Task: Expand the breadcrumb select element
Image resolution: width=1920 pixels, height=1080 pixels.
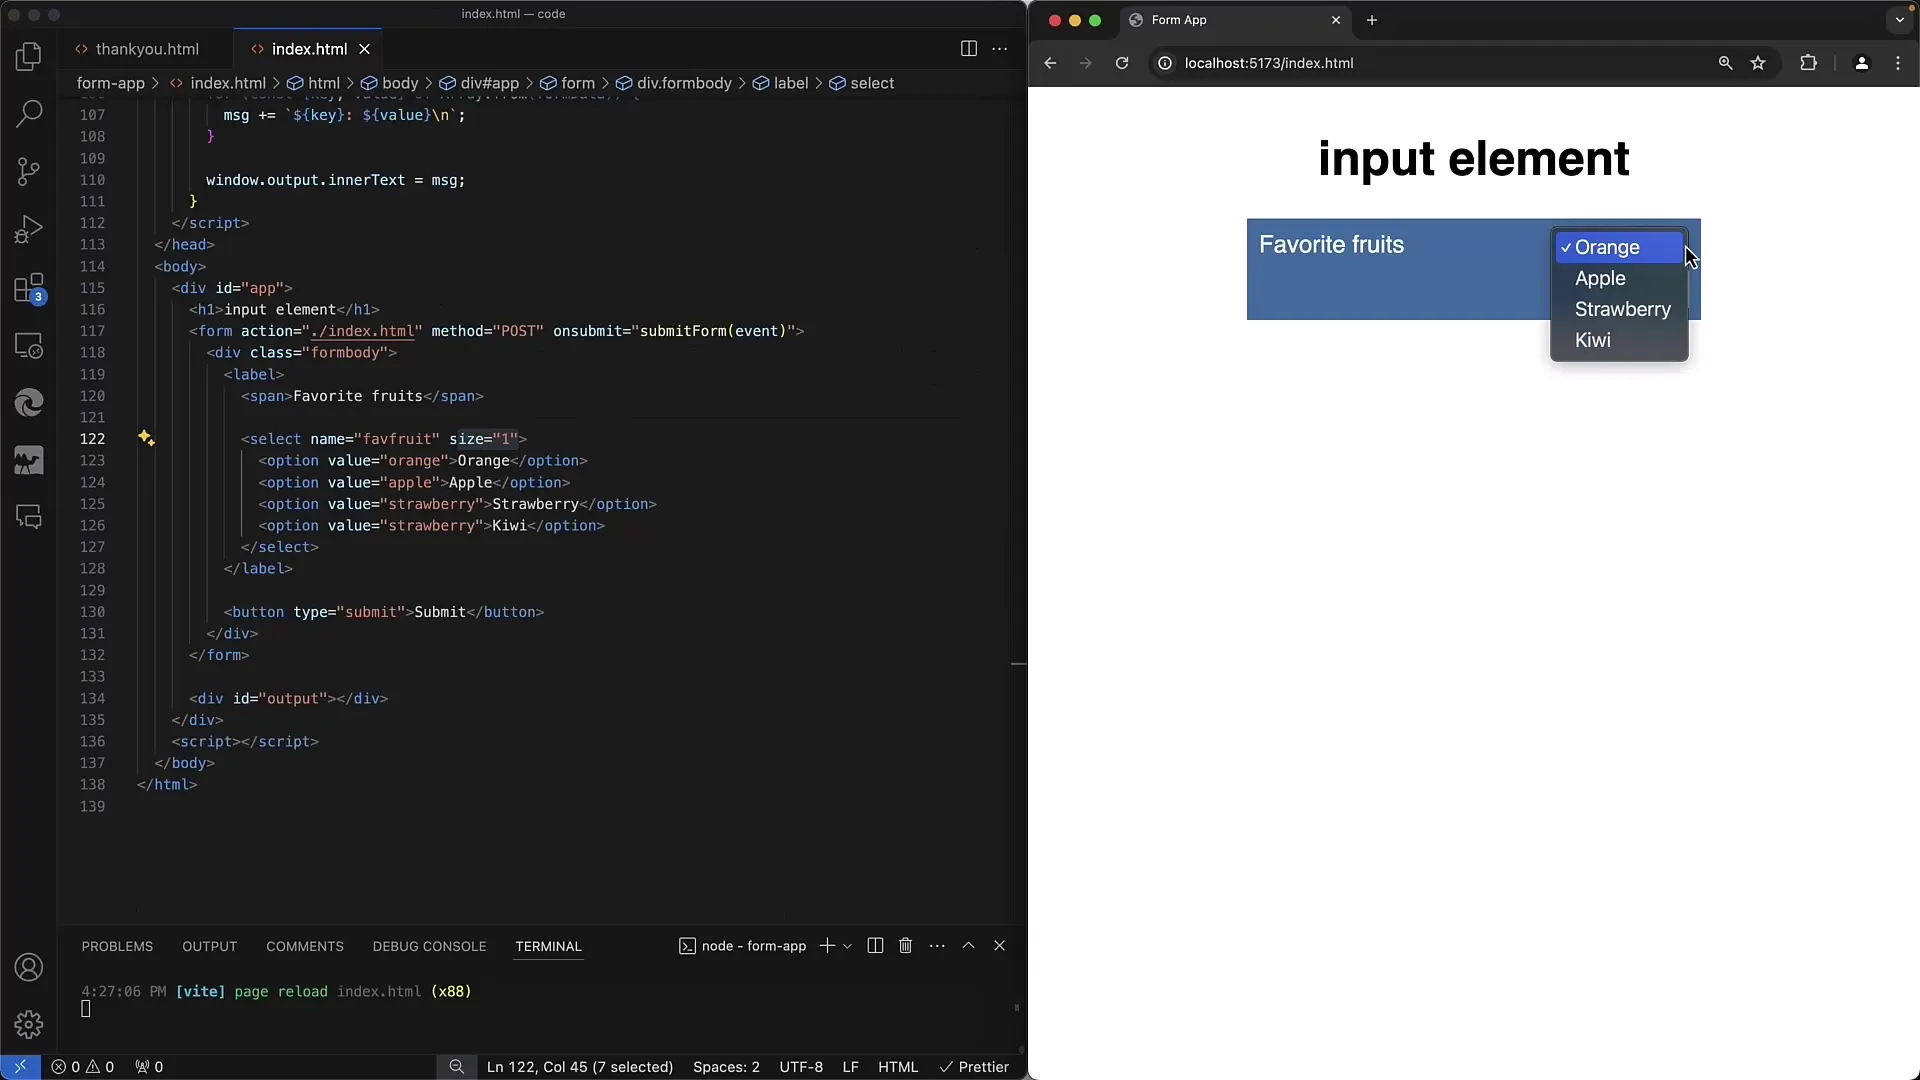Action: coord(872,83)
